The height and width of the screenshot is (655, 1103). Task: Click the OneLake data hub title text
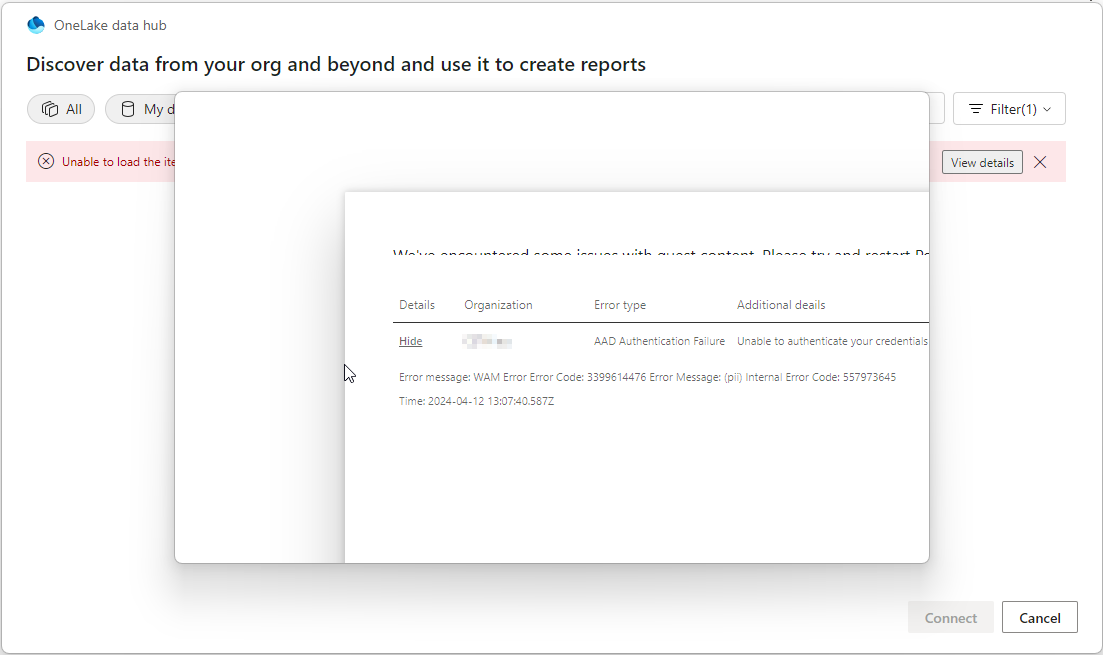110,25
